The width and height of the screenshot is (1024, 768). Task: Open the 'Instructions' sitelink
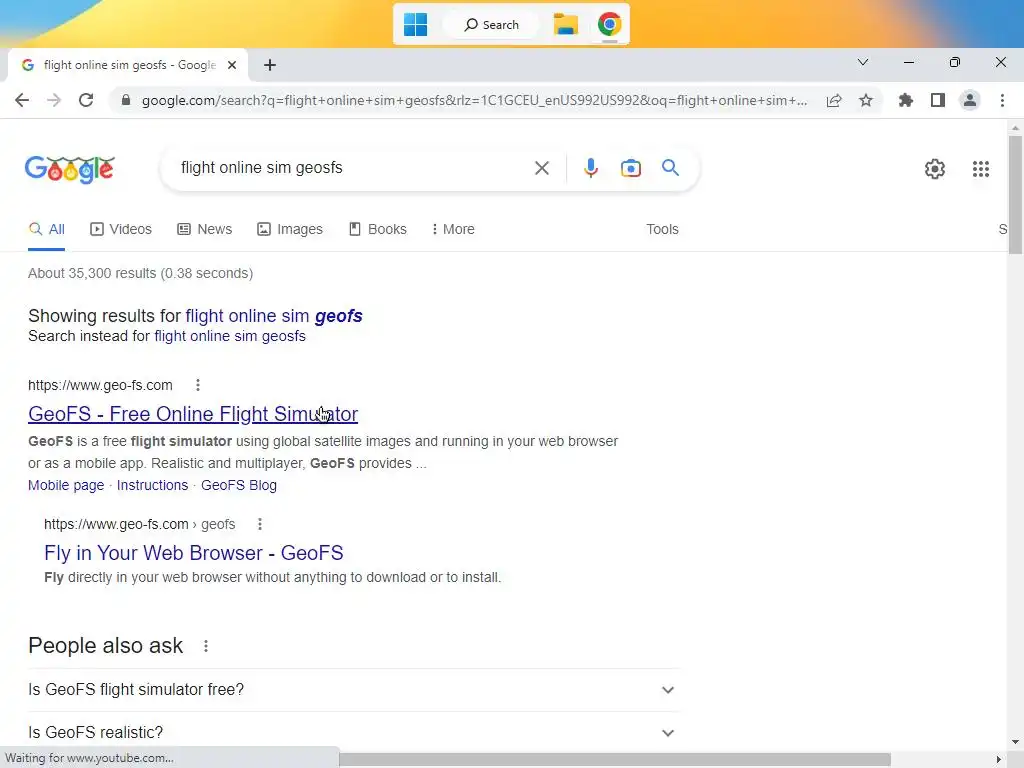pyautogui.click(x=152, y=485)
